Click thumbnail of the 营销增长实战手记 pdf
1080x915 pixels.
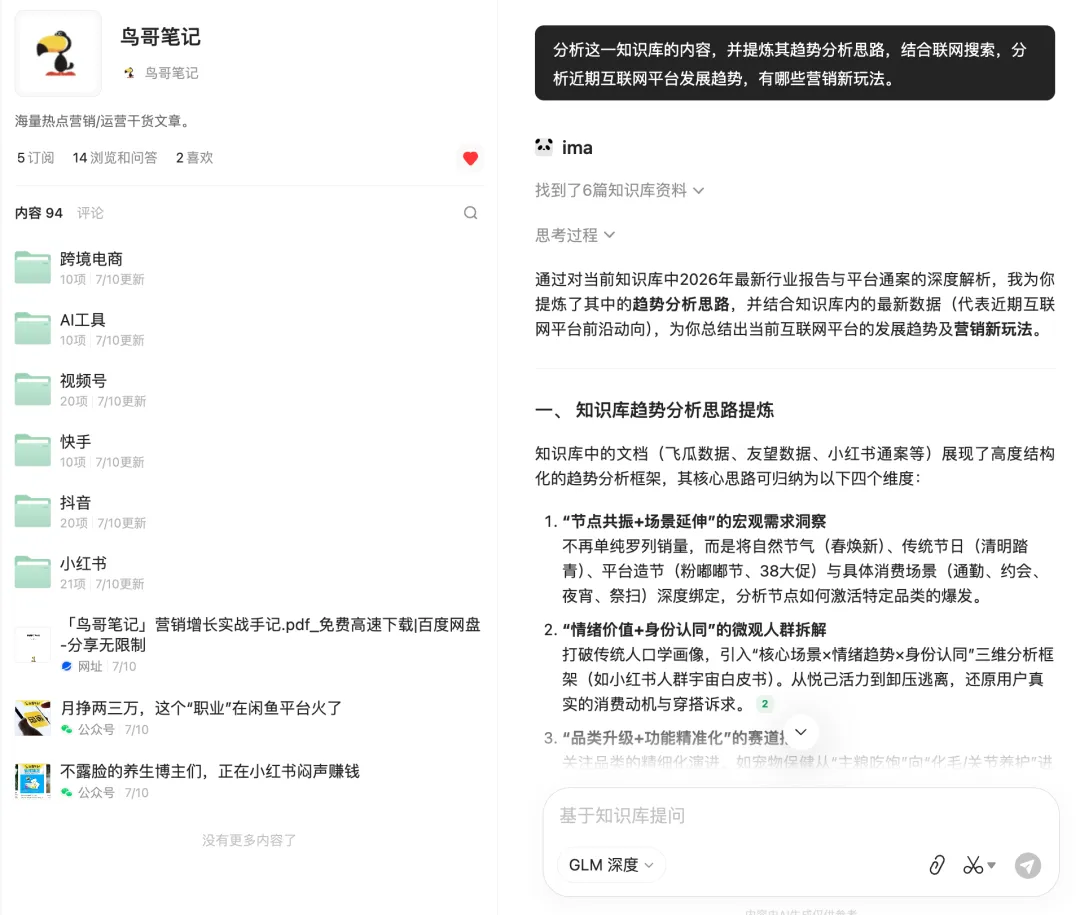pos(32,645)
